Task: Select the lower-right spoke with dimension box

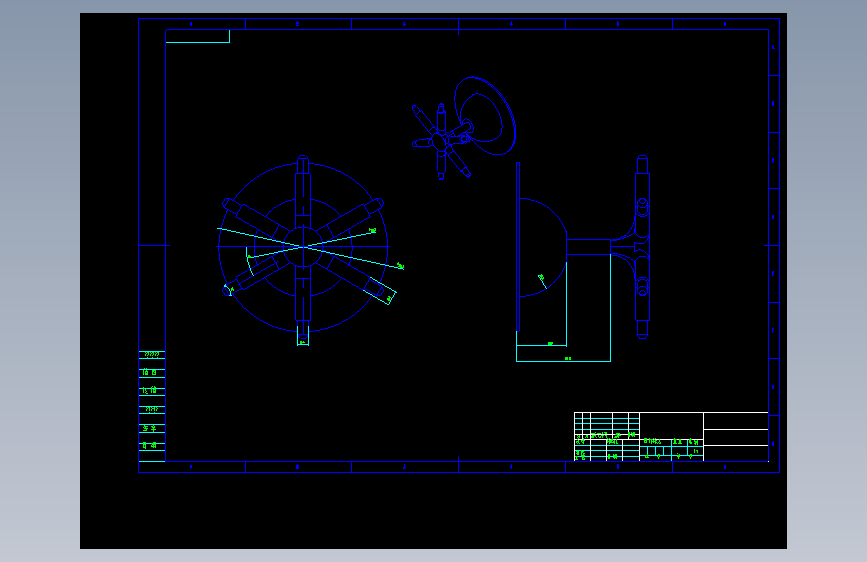Action: (356, 278)
